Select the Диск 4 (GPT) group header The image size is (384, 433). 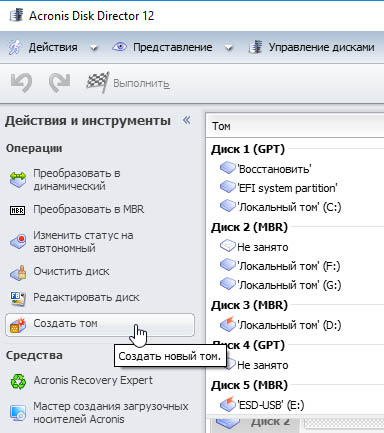(256, 345)
